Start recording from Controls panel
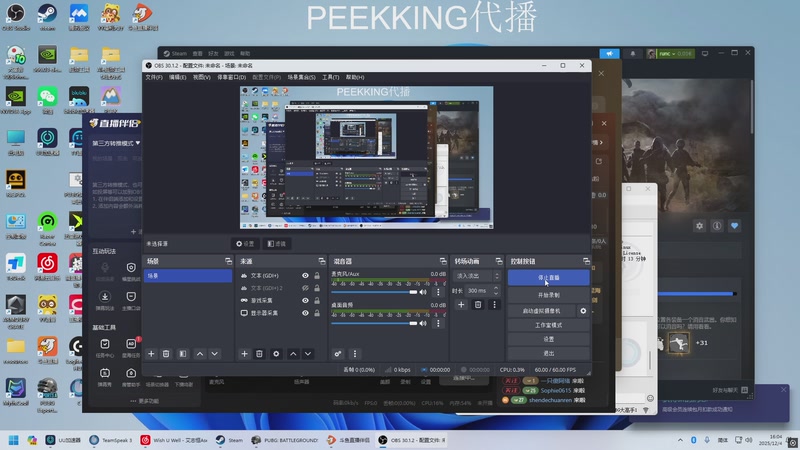 click(548, 295)
